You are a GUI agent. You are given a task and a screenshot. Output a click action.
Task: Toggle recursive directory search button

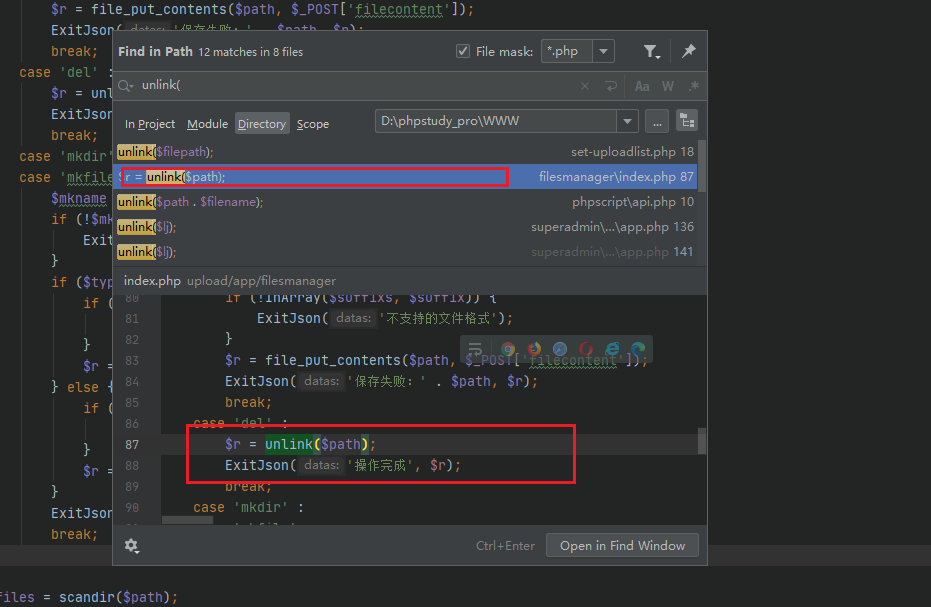[686, 122]
